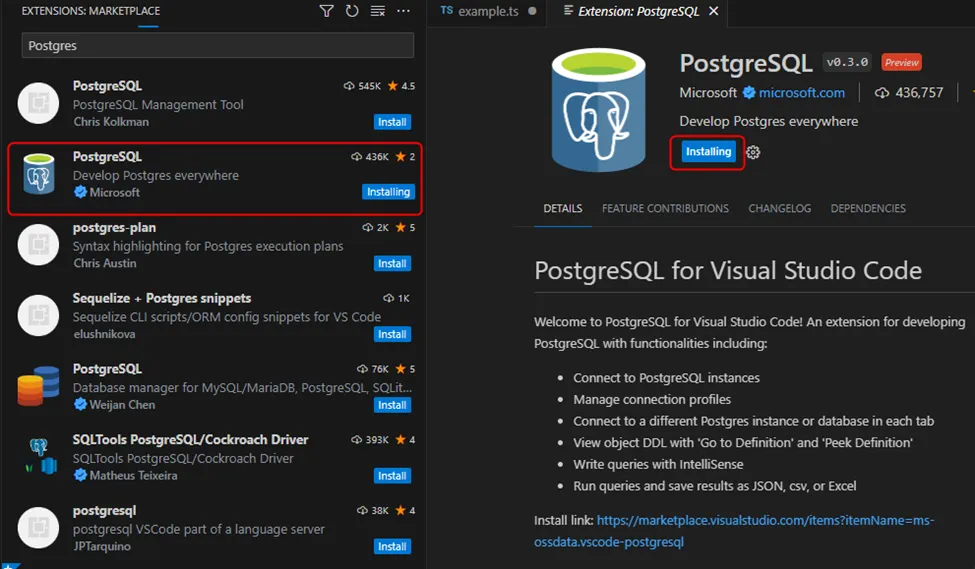Switch to the Changelog tab
This screenshot has height=569, width=975.
[x=779, y=209]
